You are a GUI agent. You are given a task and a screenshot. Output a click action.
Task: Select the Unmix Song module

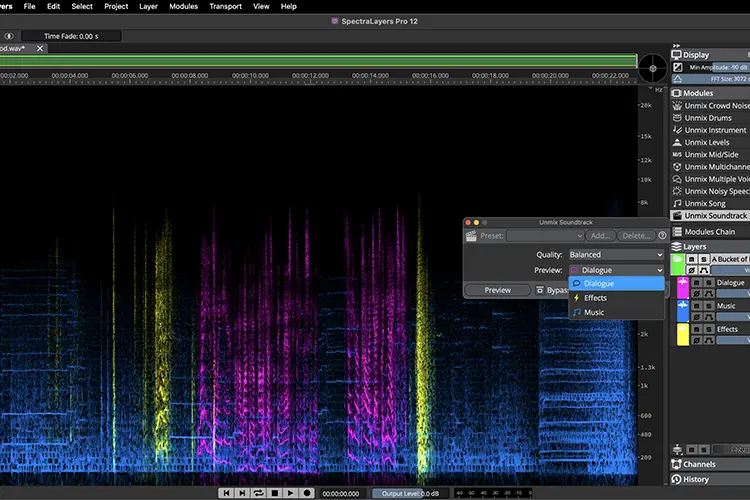click(710, 203)
